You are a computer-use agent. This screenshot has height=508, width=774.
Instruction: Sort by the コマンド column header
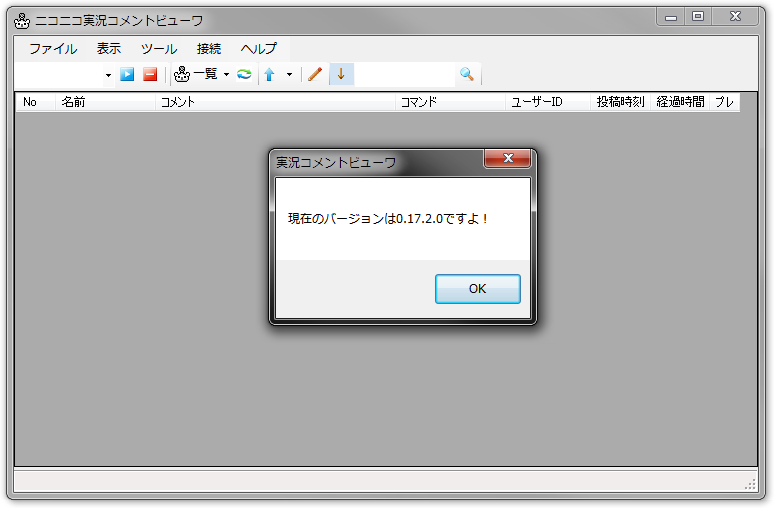[450, 102]
